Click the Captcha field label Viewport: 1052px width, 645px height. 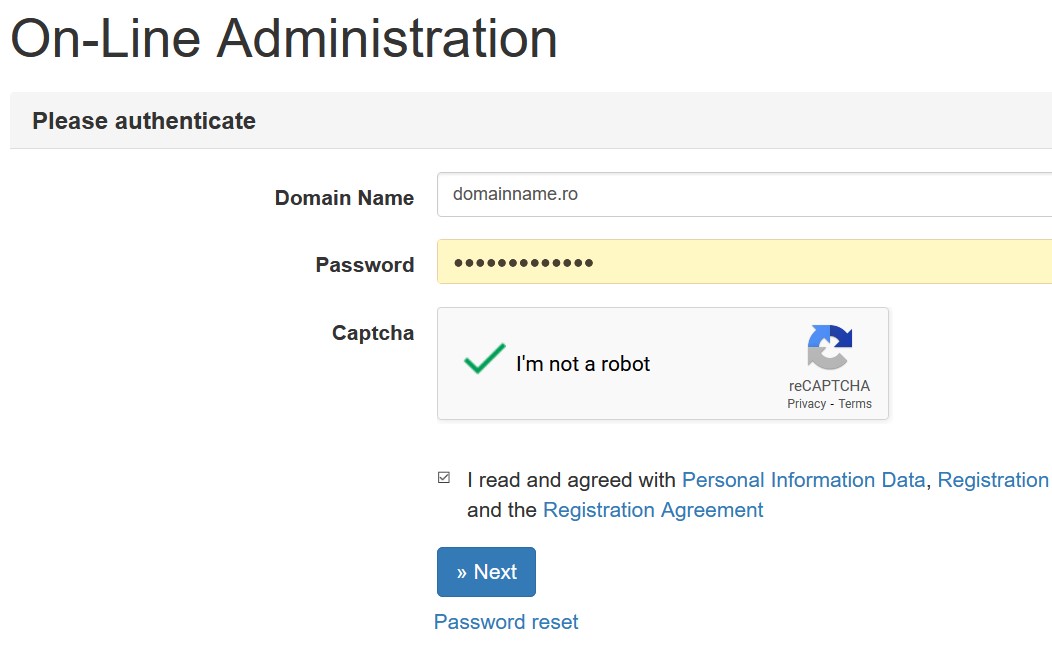point(373,334)
